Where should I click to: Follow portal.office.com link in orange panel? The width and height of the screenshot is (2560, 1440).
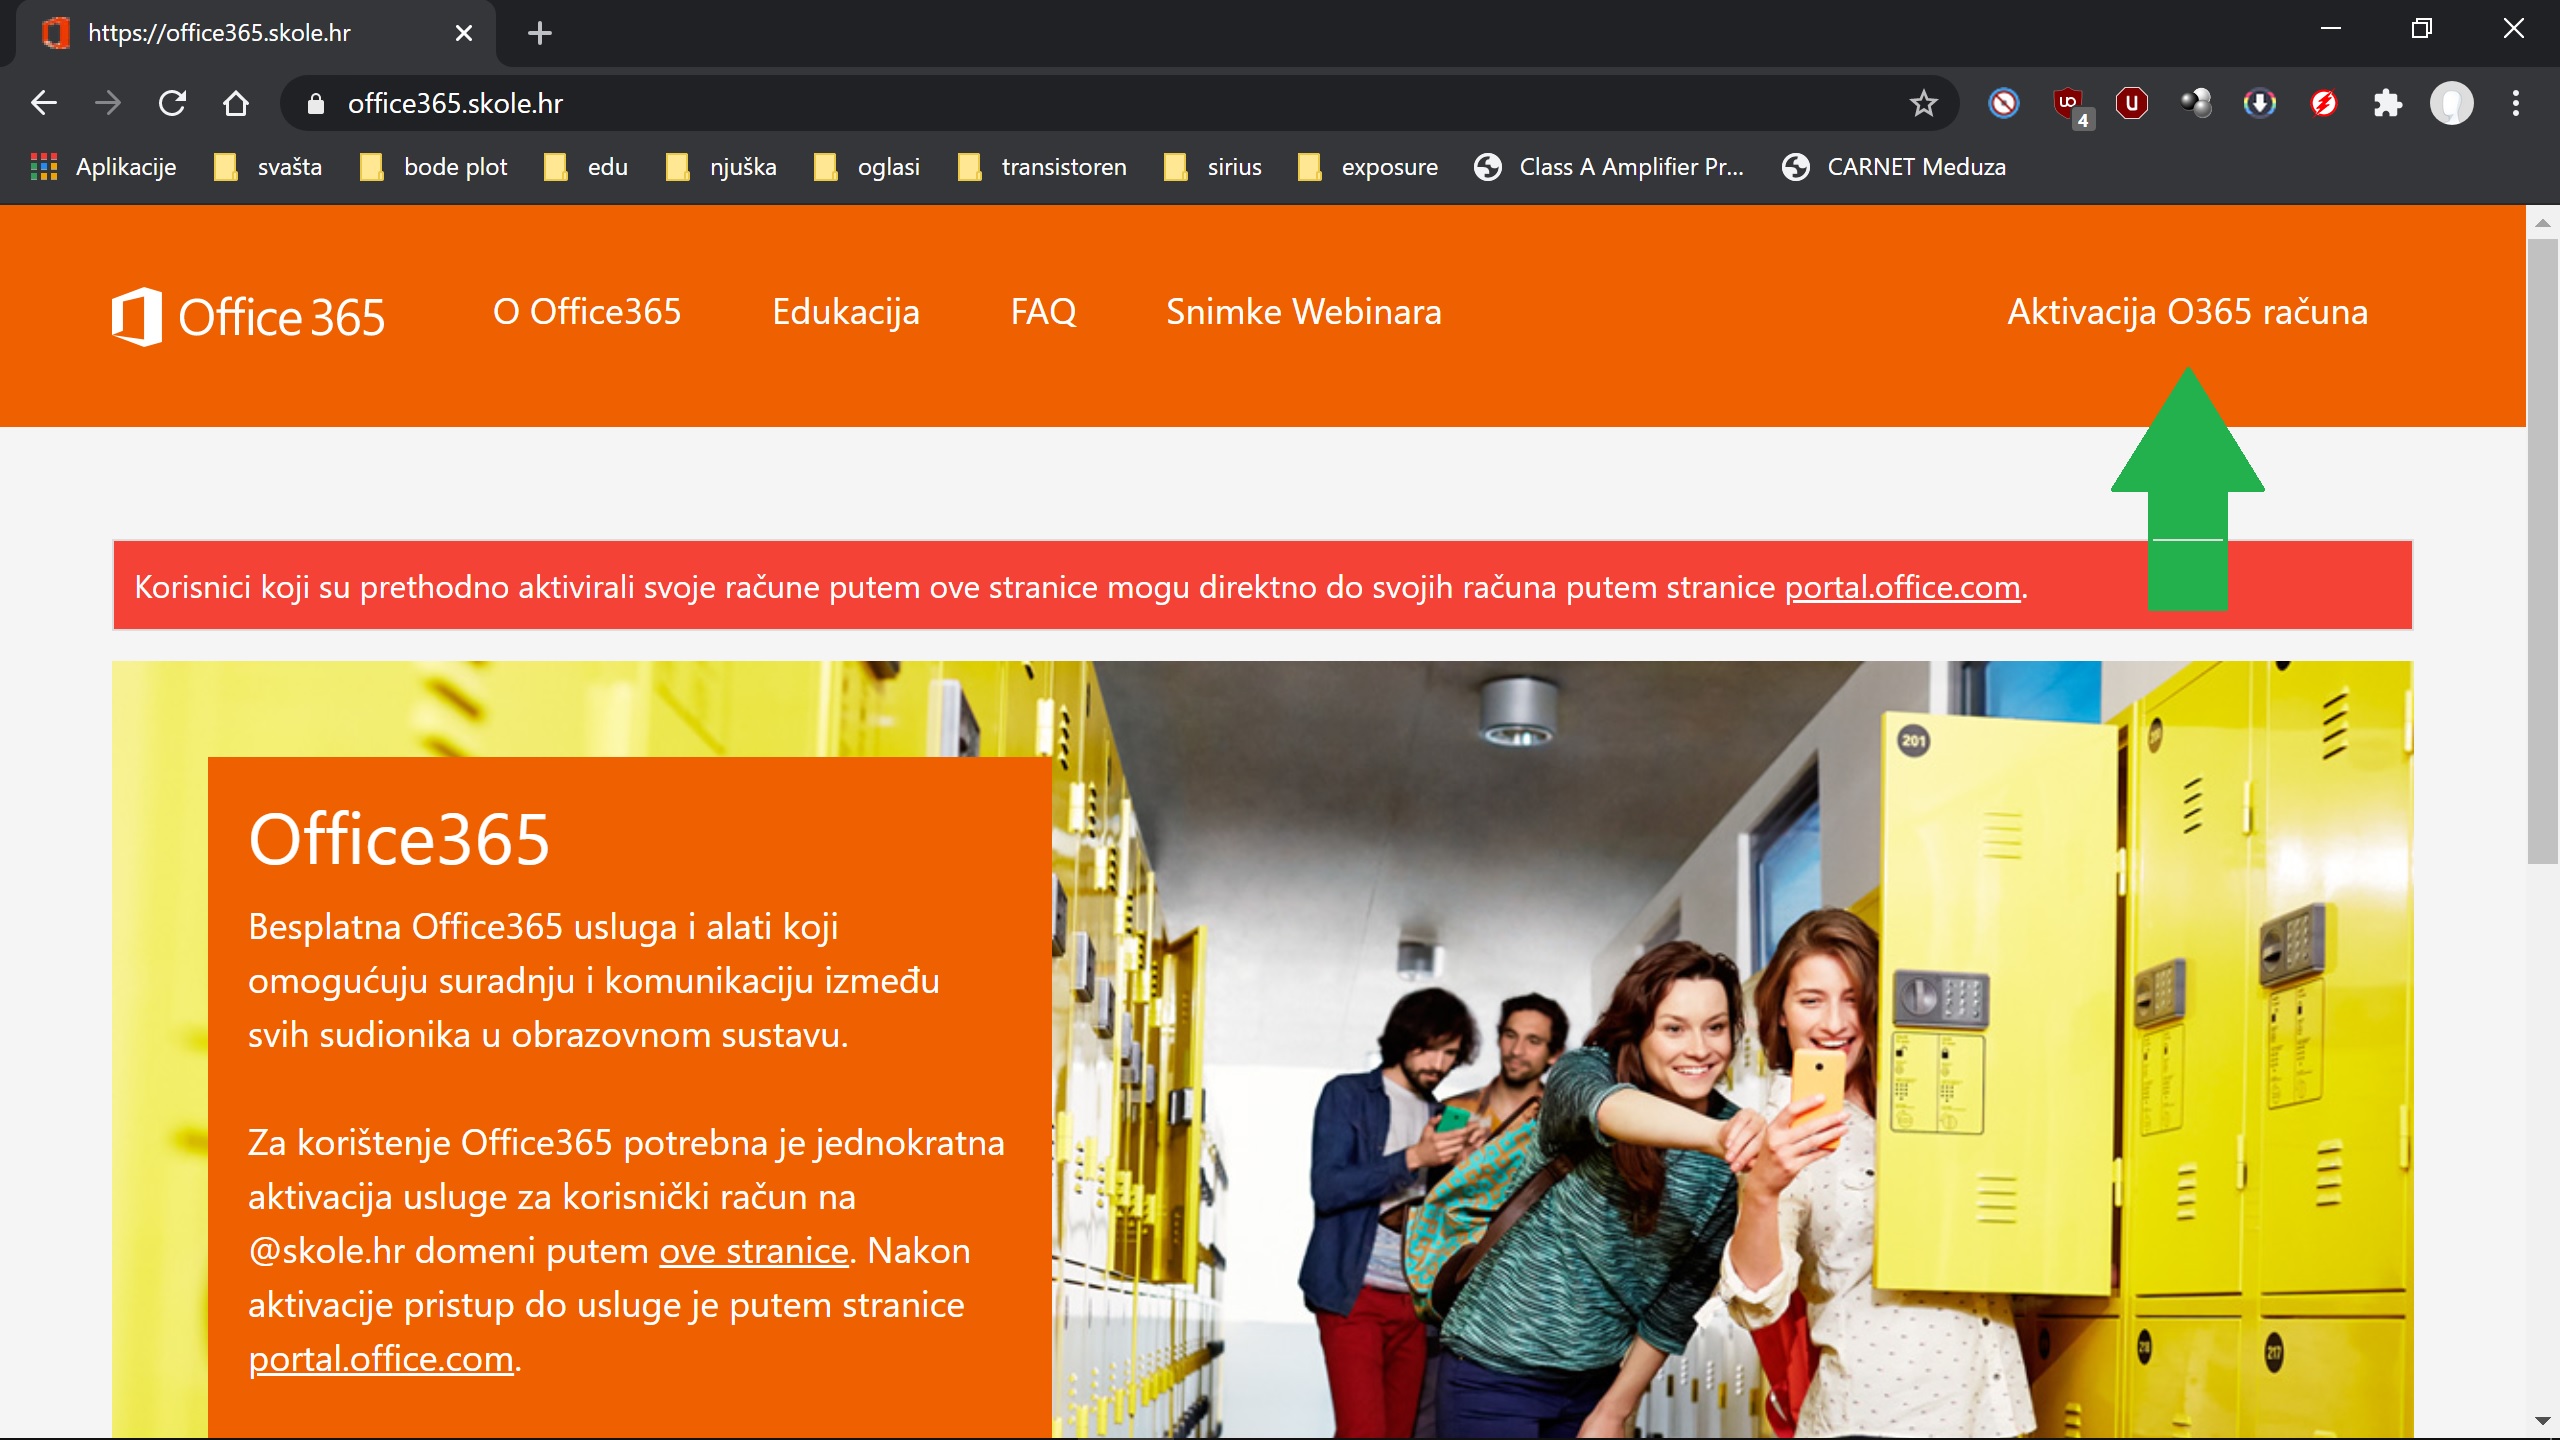click(x=381, y=1359)
